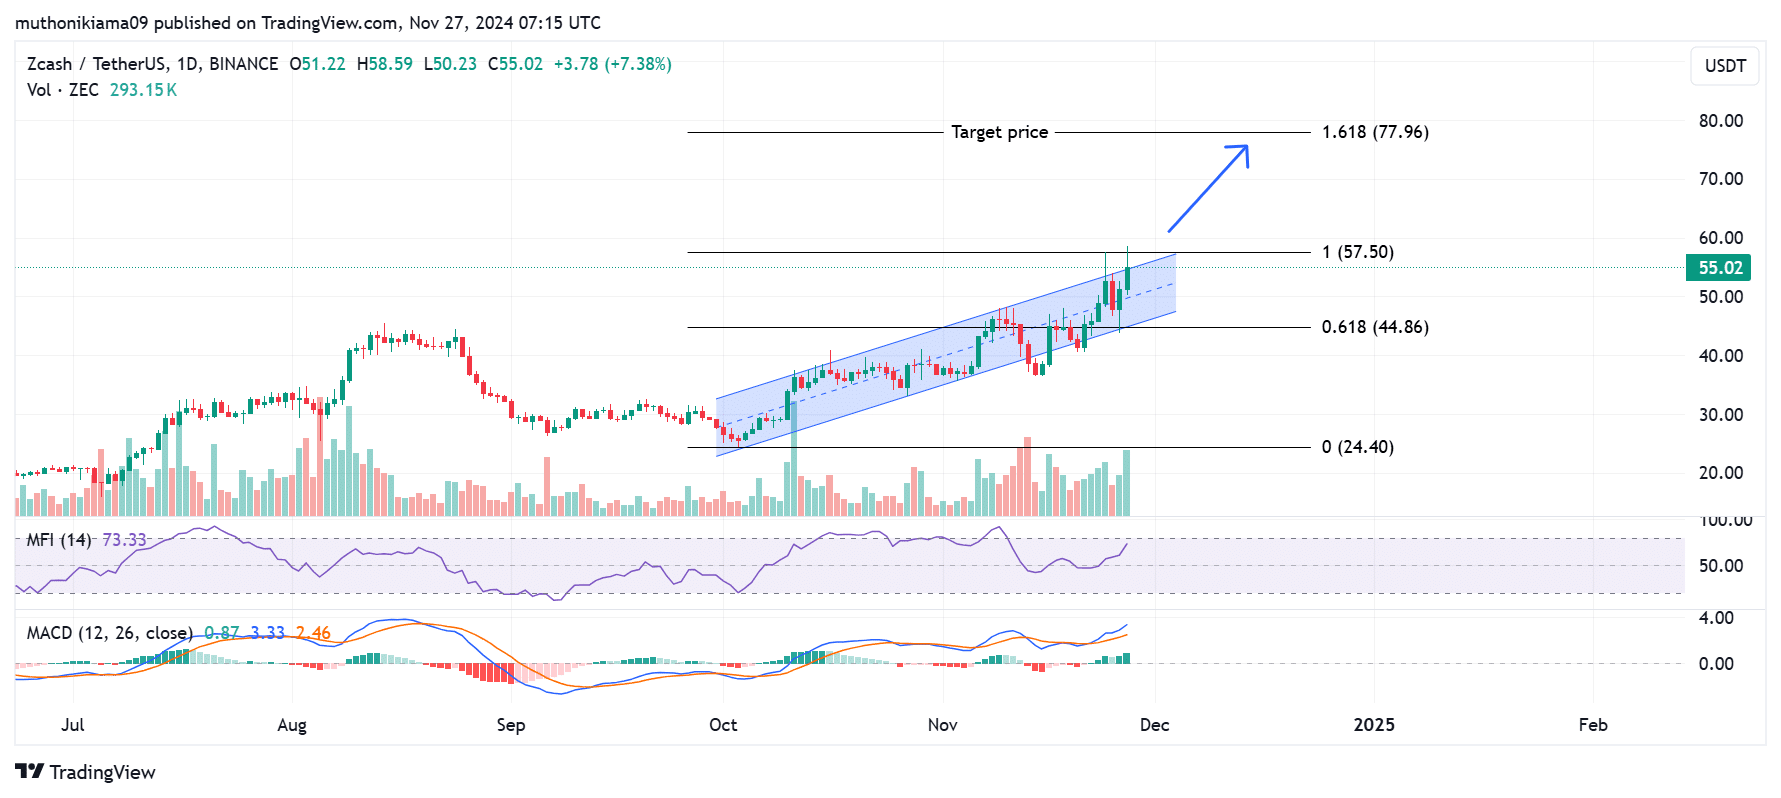This screenshot has width=1781, height=798.
Task: Click the 2025 label on time axis
Action: [x=1374, y=725]
